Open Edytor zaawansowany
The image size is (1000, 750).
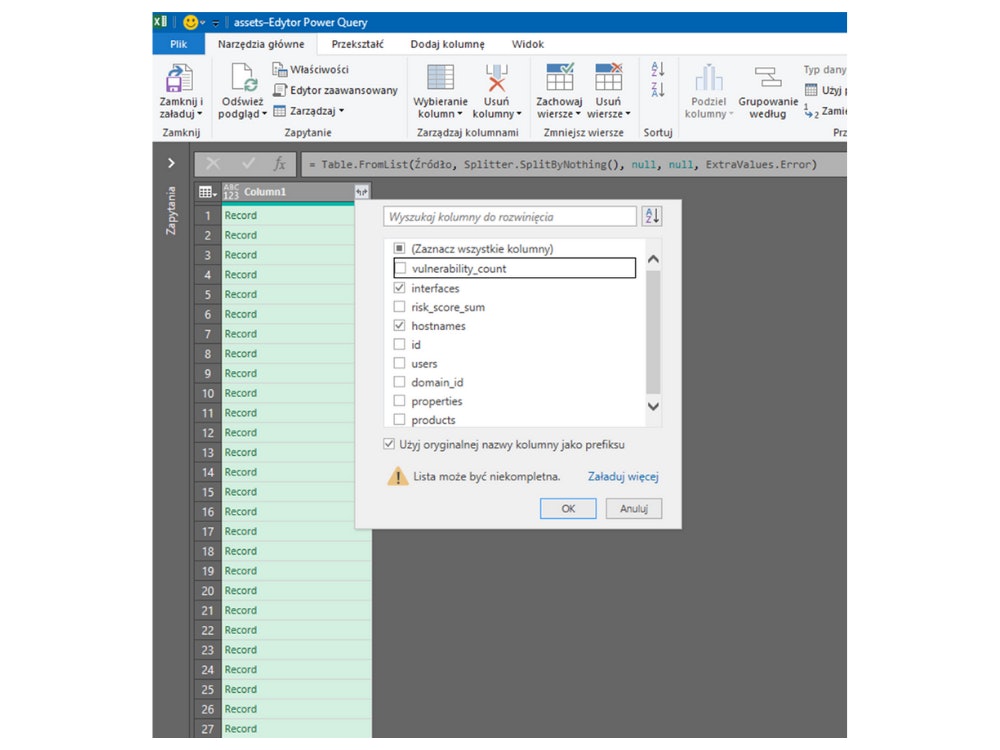[x=336, y=90]
